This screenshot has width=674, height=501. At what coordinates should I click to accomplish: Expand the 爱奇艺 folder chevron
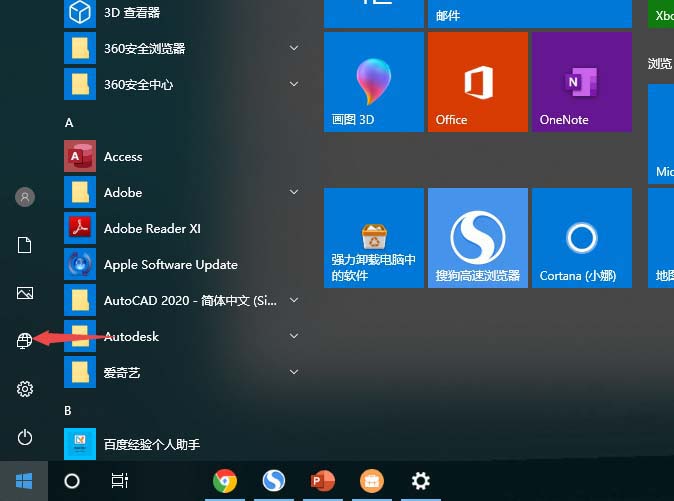(x=294, y=372)
